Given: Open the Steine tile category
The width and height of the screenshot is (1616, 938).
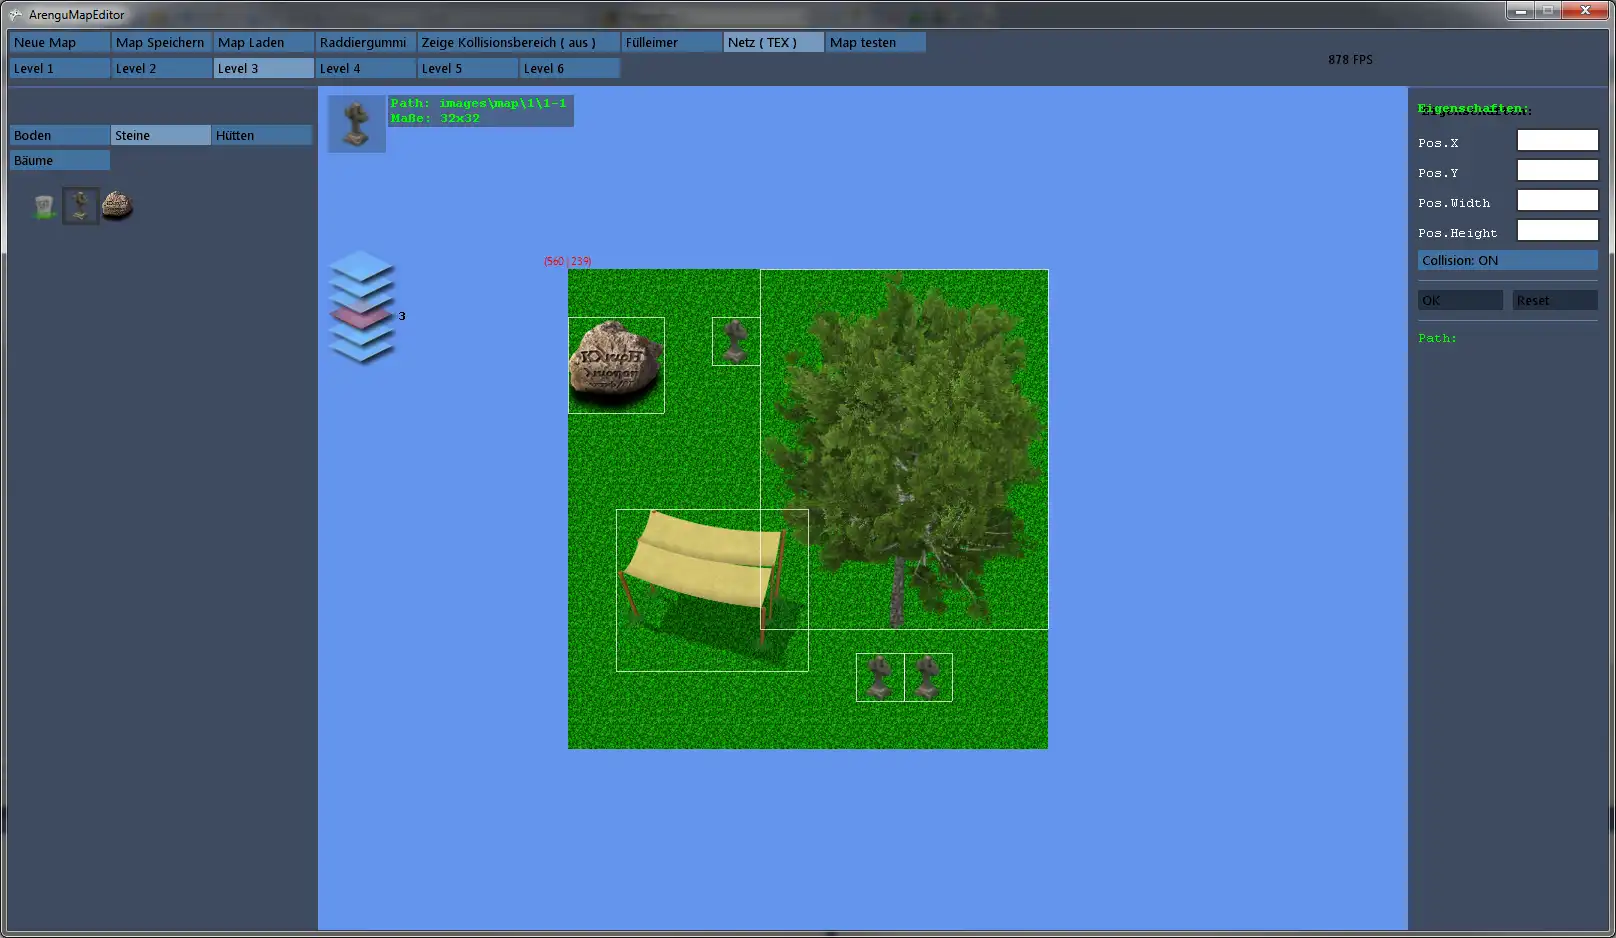Looking at the screenshot, I should tap(161, 135).
